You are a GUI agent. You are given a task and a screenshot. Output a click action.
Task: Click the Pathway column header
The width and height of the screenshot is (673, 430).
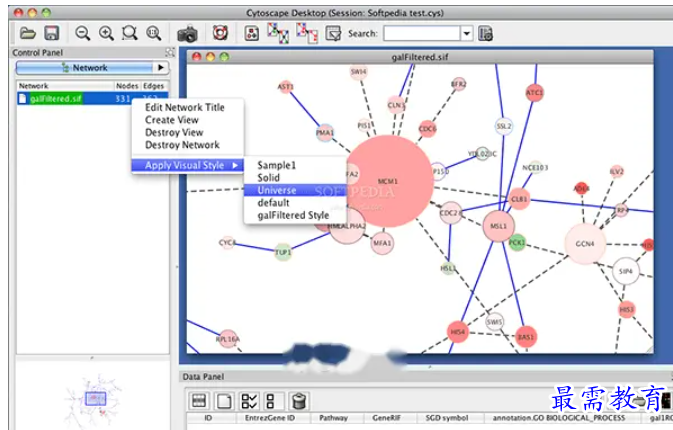coord(333,418)
